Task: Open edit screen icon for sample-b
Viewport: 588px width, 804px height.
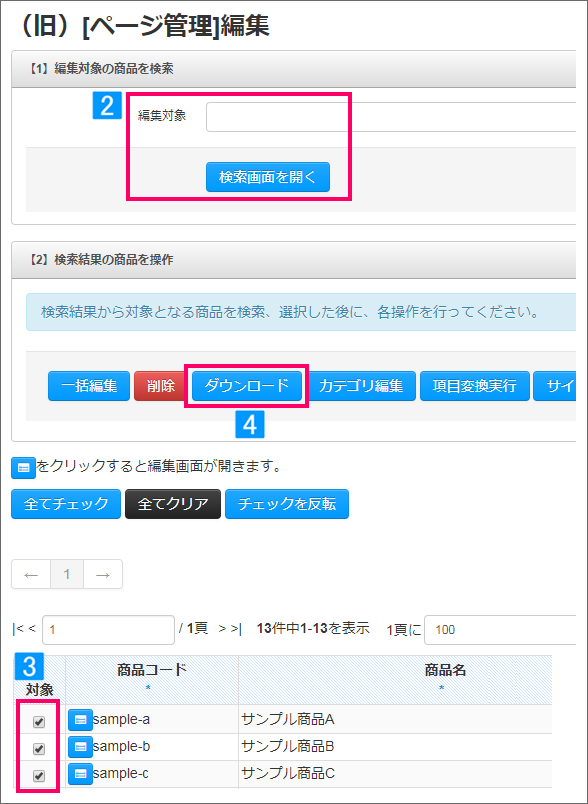Action: point(80,747)
